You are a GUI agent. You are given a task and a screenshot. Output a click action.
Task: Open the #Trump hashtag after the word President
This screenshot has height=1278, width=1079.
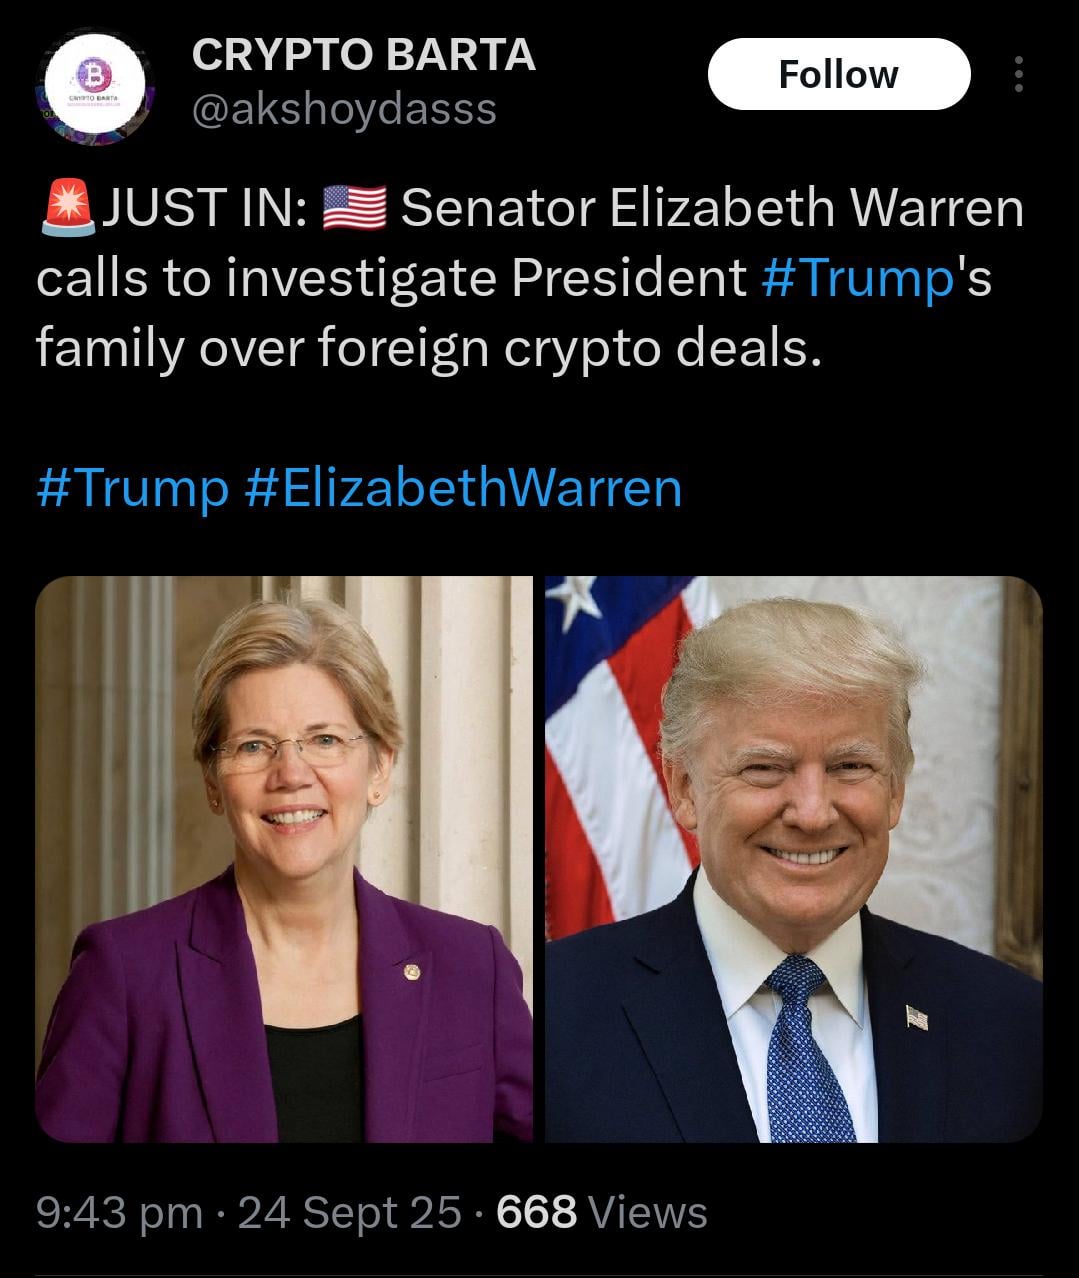pos(857,278)
